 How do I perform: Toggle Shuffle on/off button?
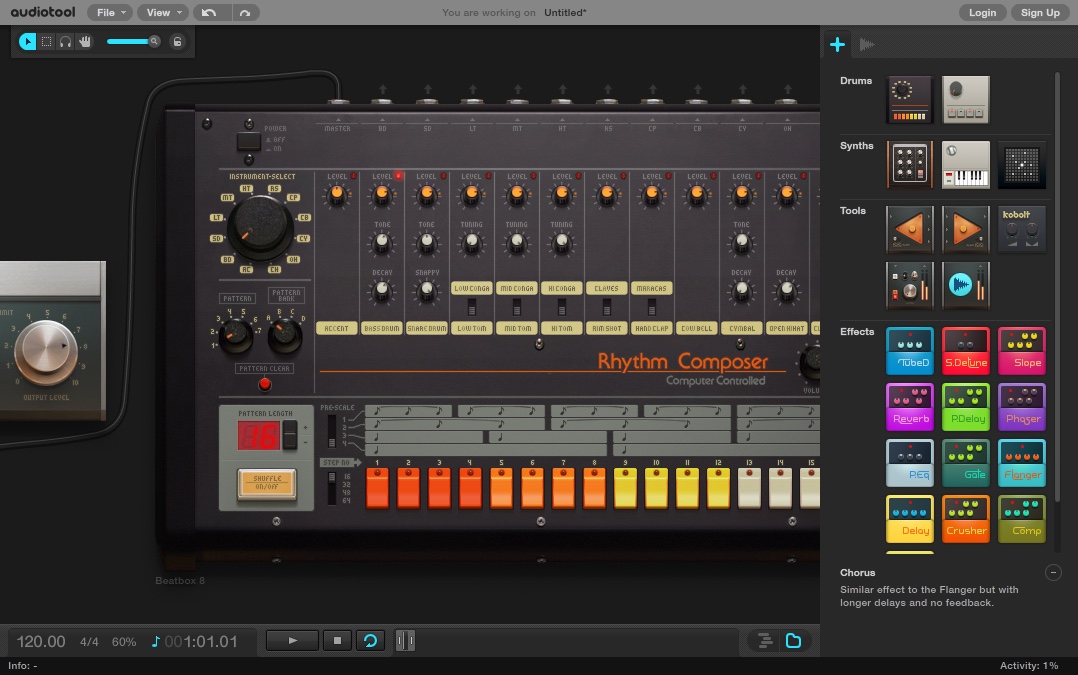click(x=267, y=483)
